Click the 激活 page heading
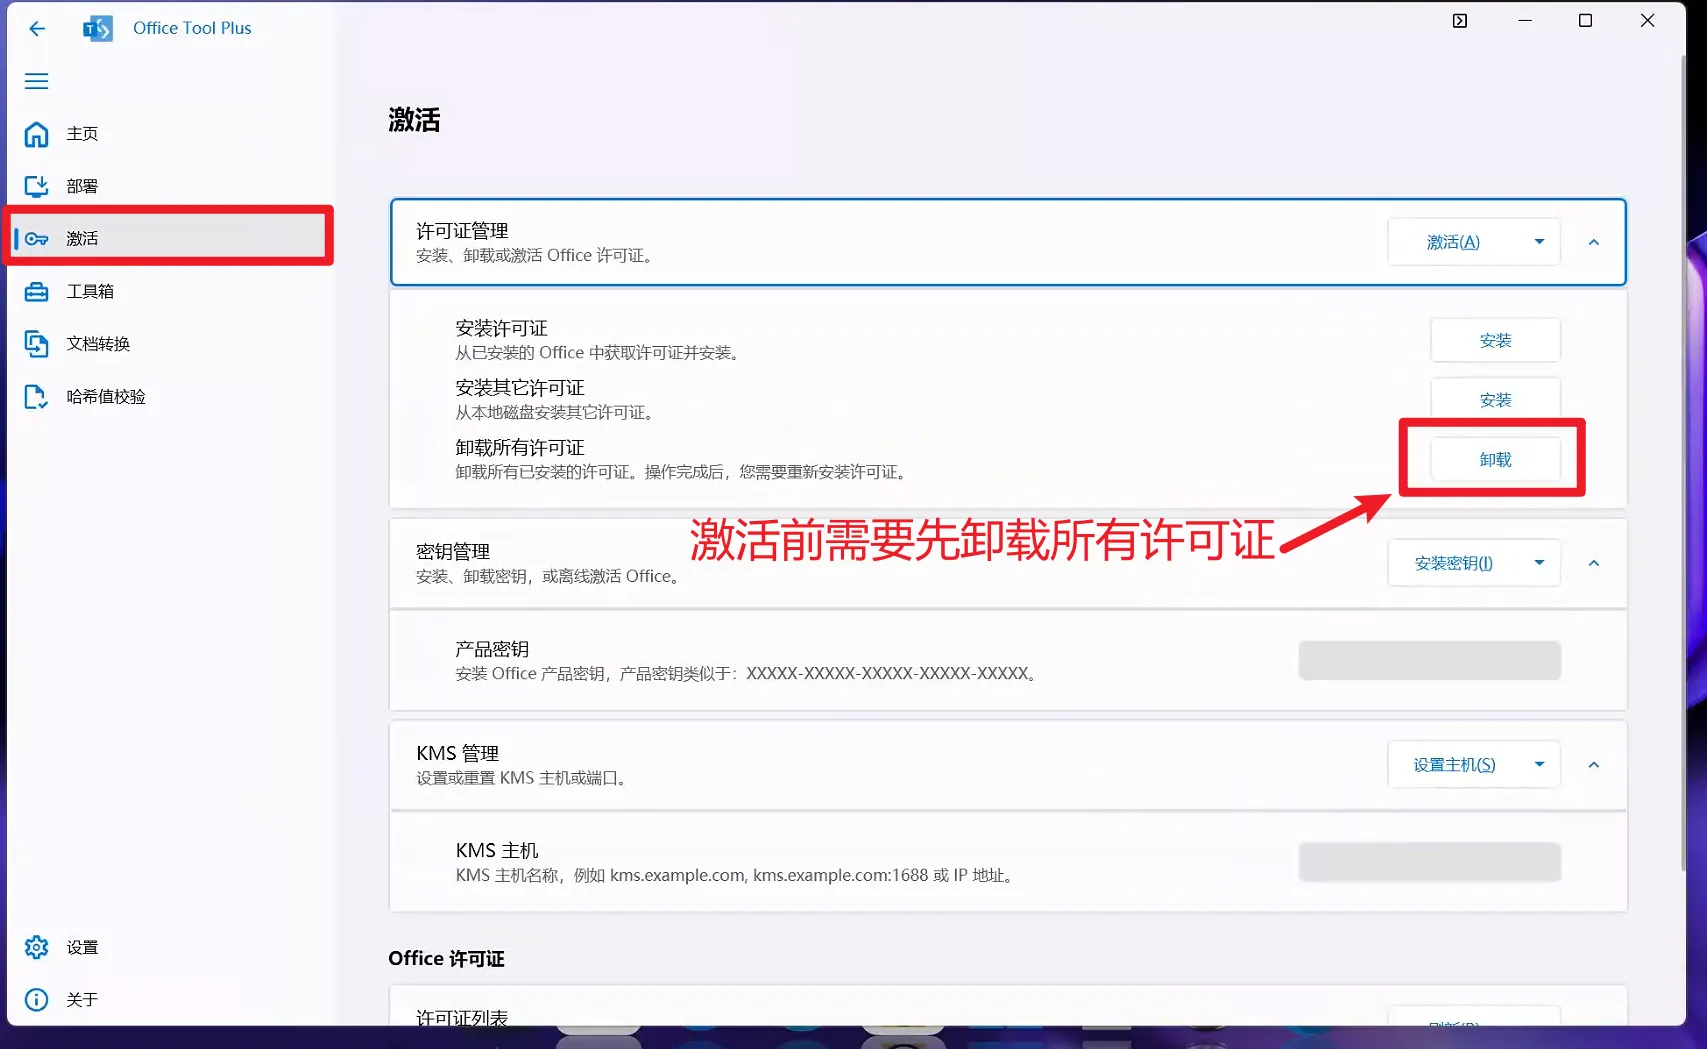This screenshot has width=1707, height=1049. (x=414, y=120)
